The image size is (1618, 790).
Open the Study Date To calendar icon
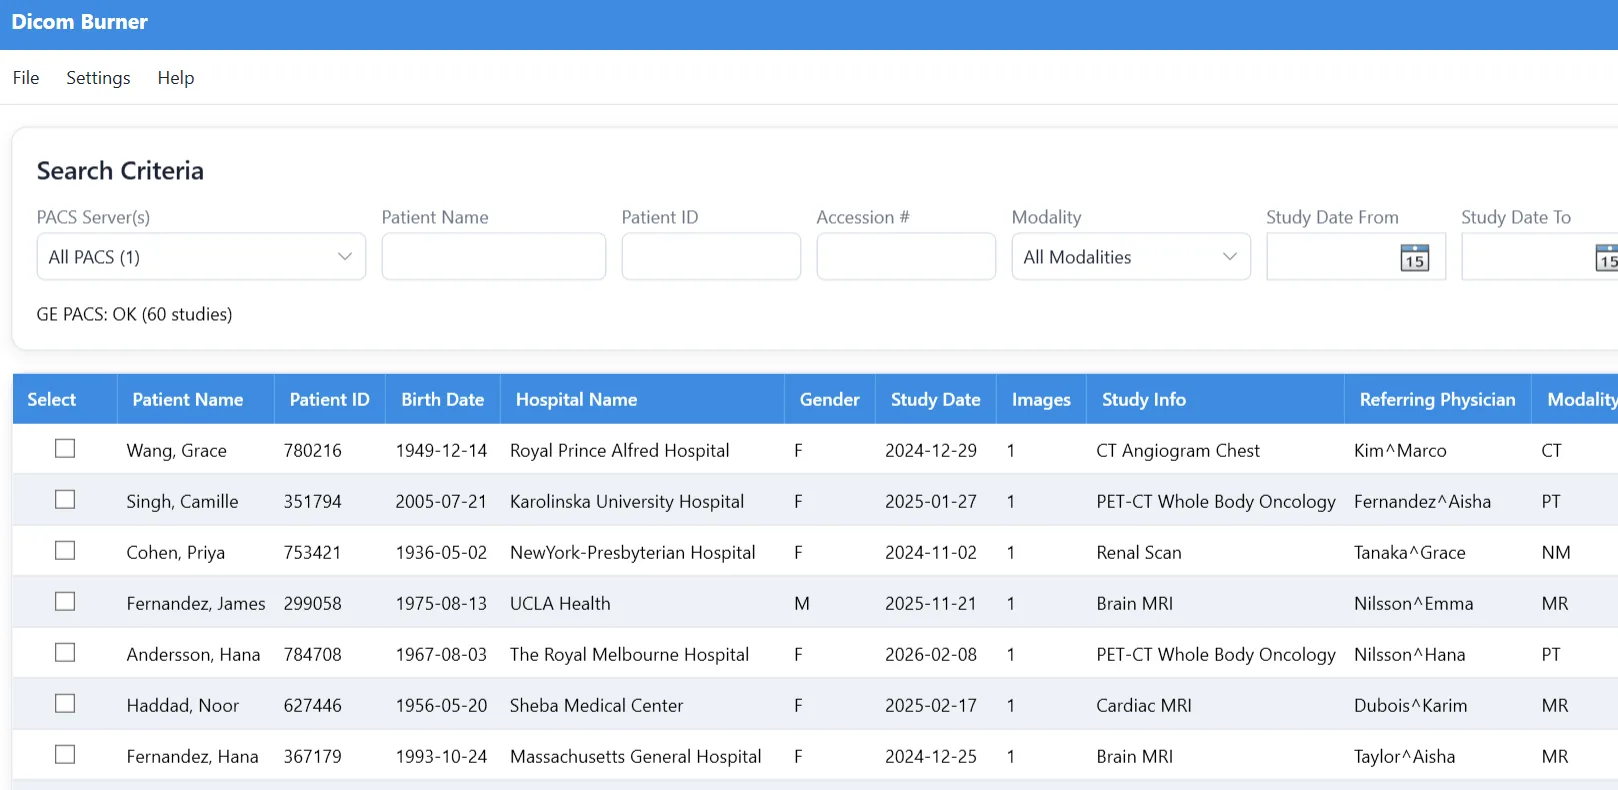[x=1607, y=258]
